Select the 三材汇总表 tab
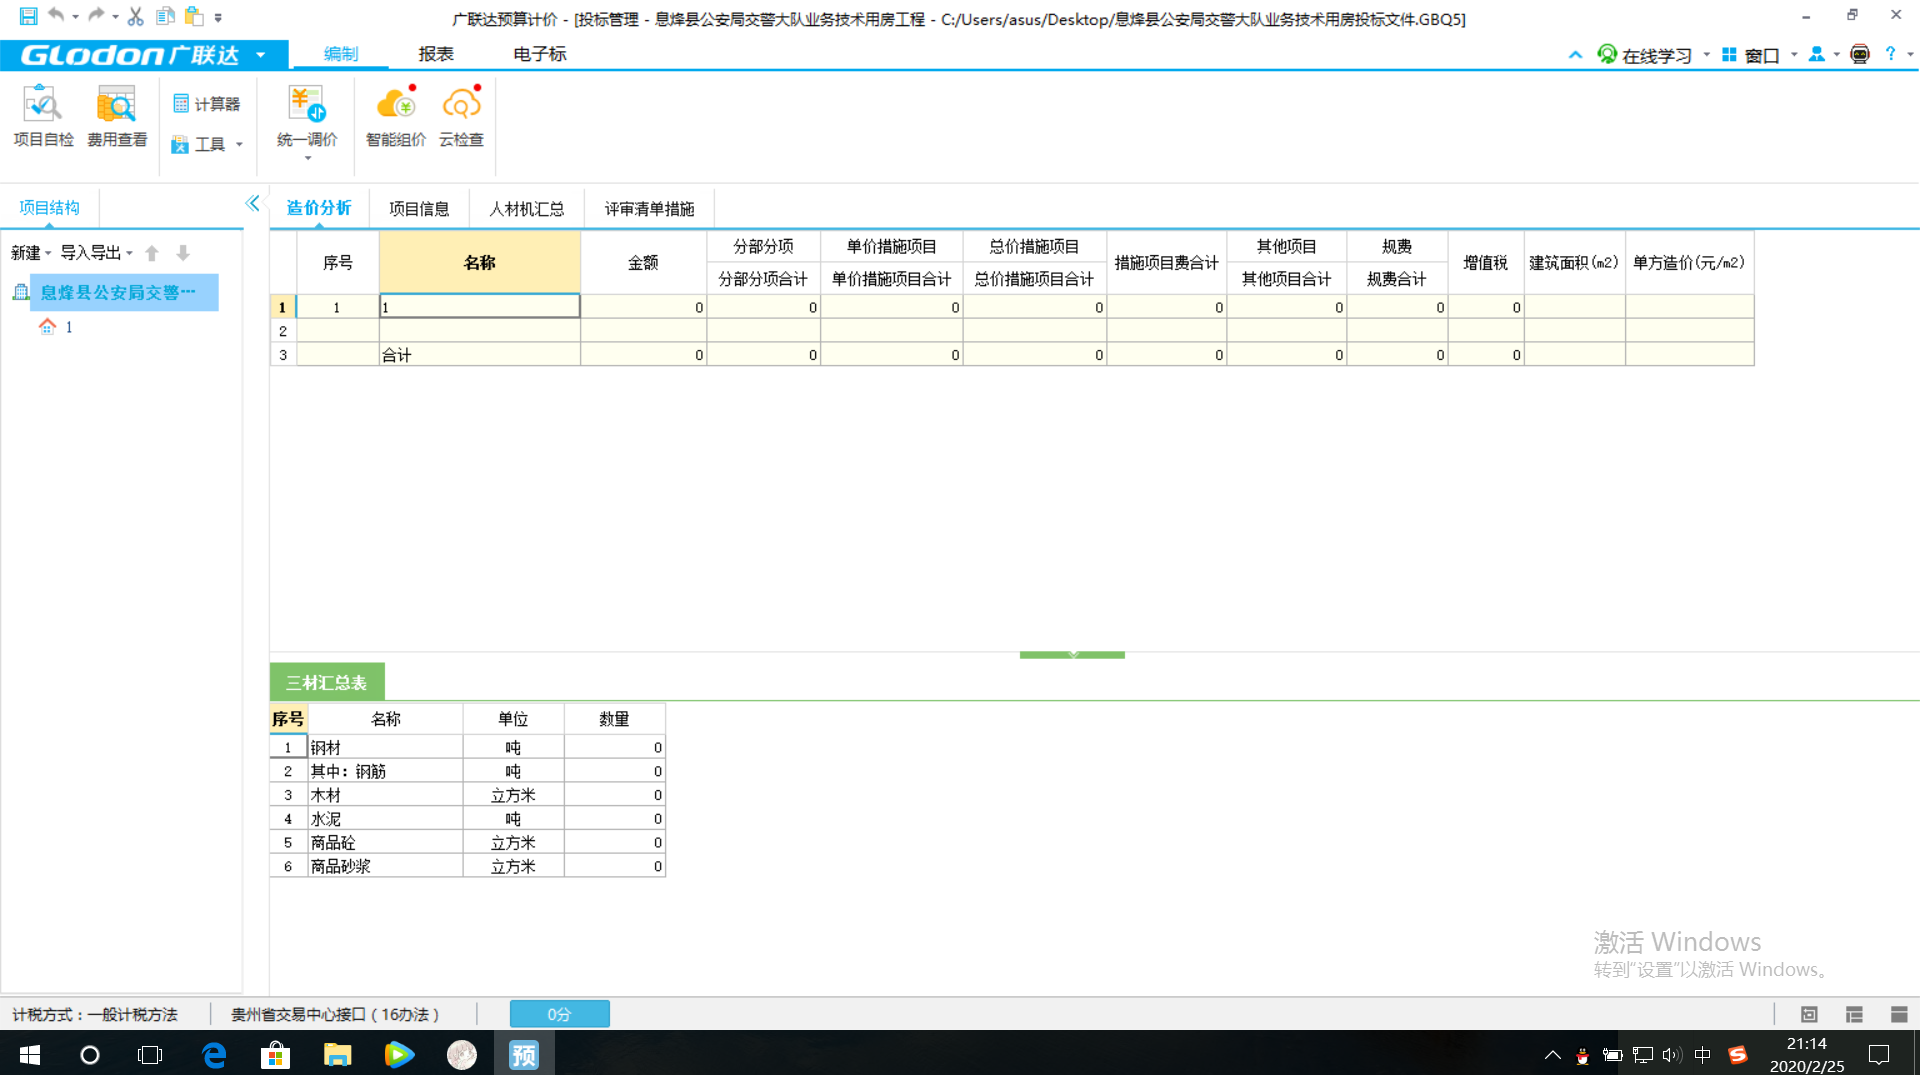Image resolution: width=1920 pixels, height=1075 pixels. coord(327,682)
